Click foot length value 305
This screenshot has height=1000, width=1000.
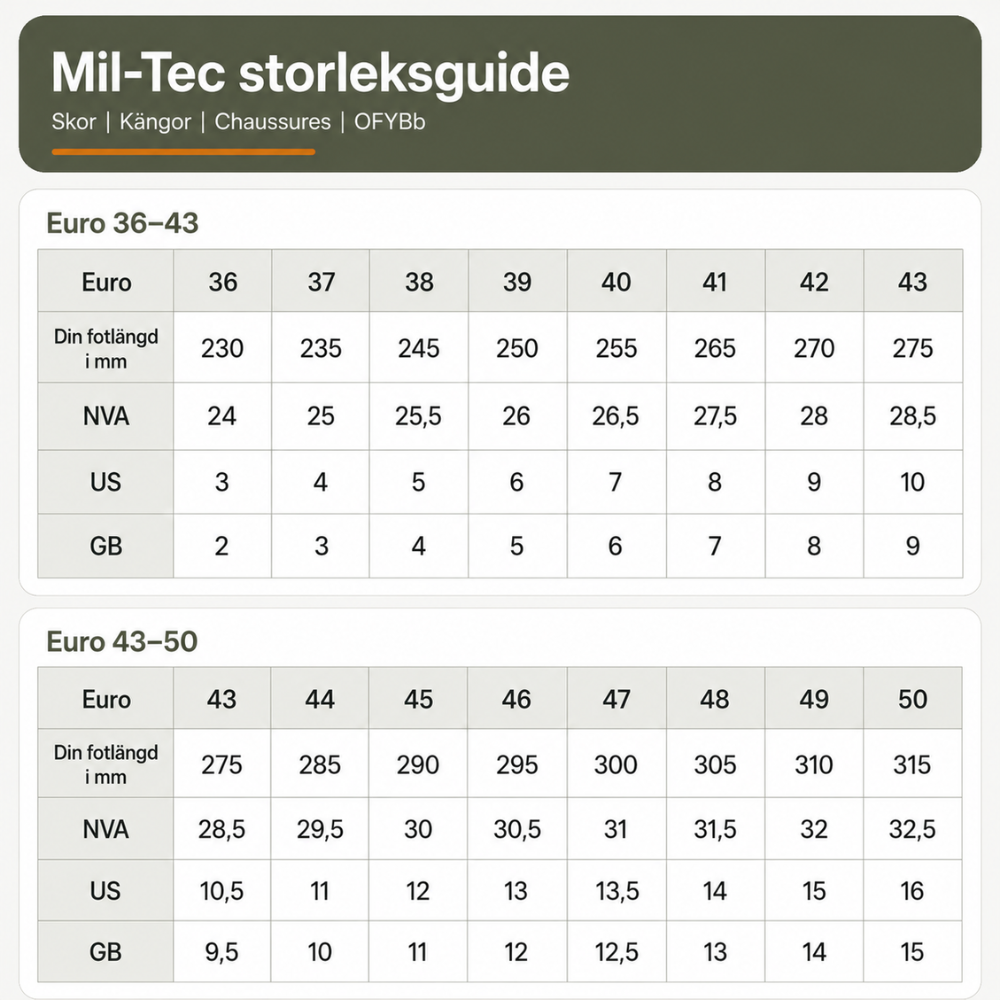pos(715,764)
